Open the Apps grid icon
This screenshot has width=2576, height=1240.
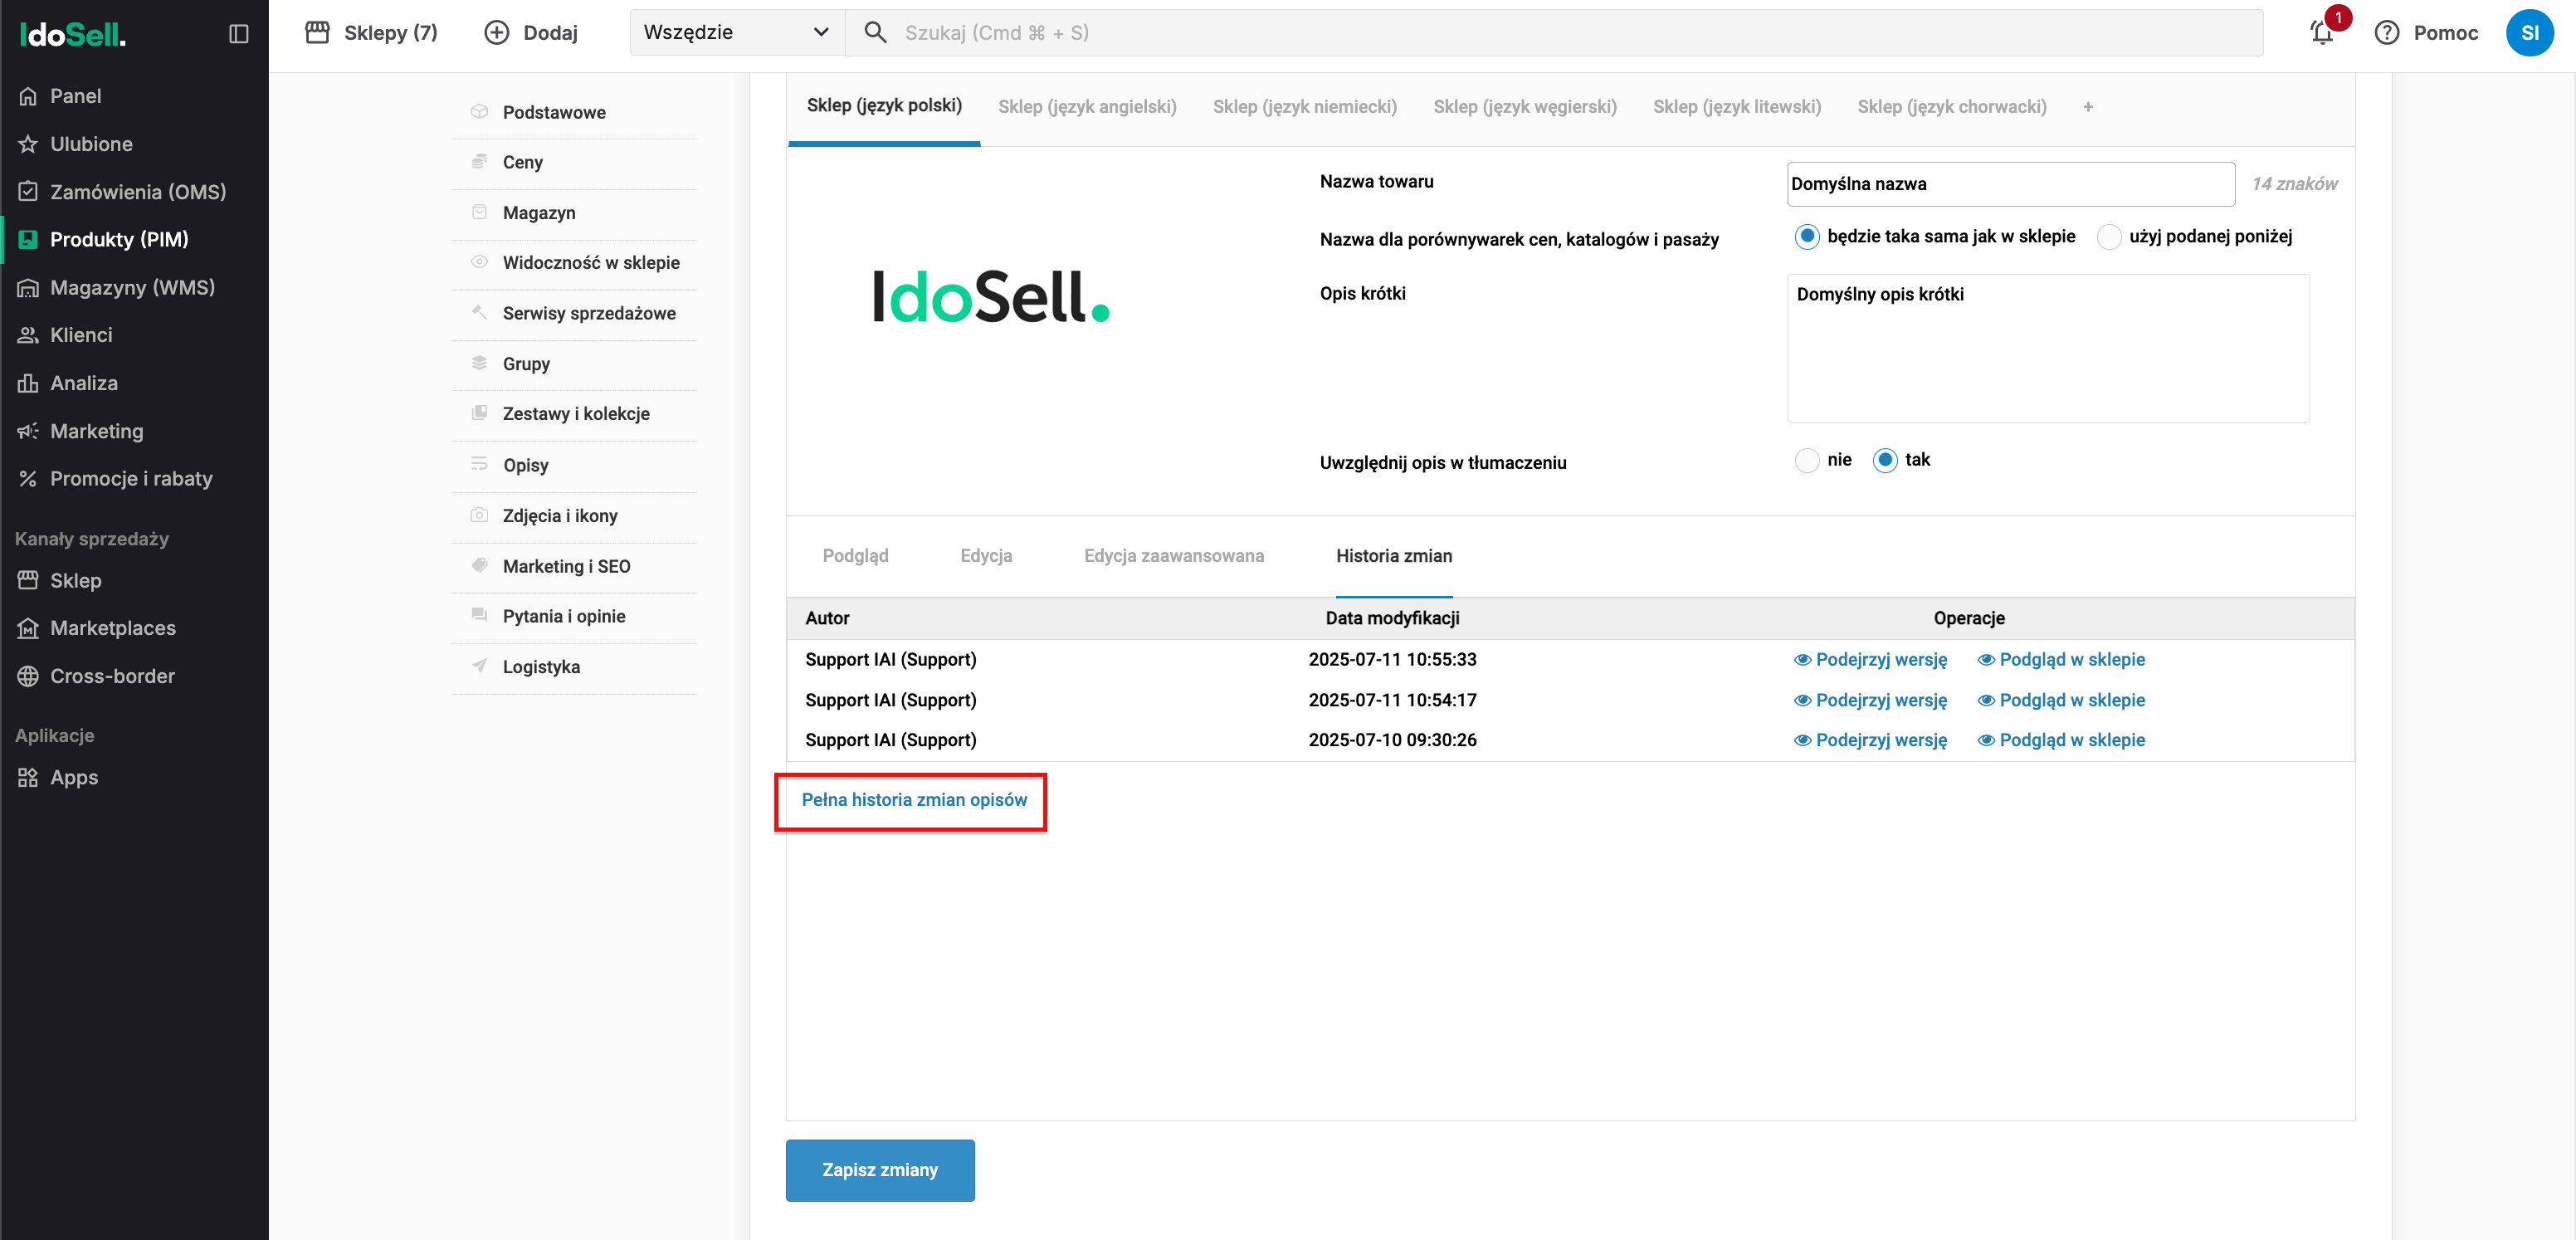coord(28,777)
